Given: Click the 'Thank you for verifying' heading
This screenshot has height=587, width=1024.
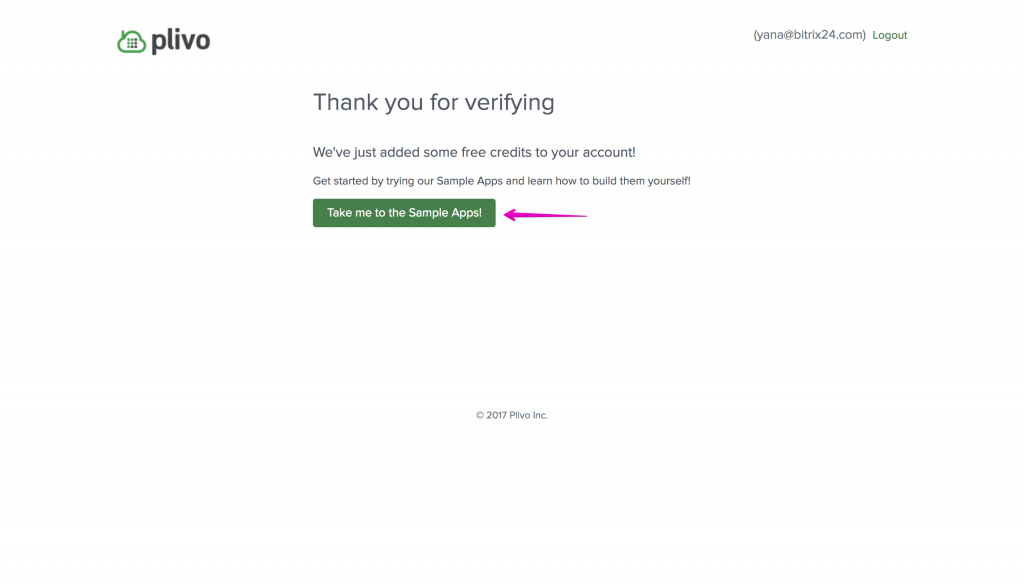Looking at the screenshot, I should tap(434, 103).
